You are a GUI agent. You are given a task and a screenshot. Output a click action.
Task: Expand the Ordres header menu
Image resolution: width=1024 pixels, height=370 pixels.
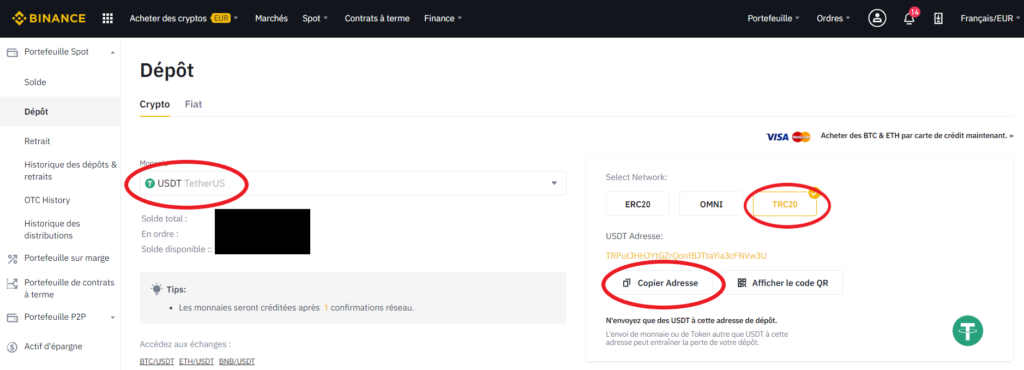tap(833, 18)
